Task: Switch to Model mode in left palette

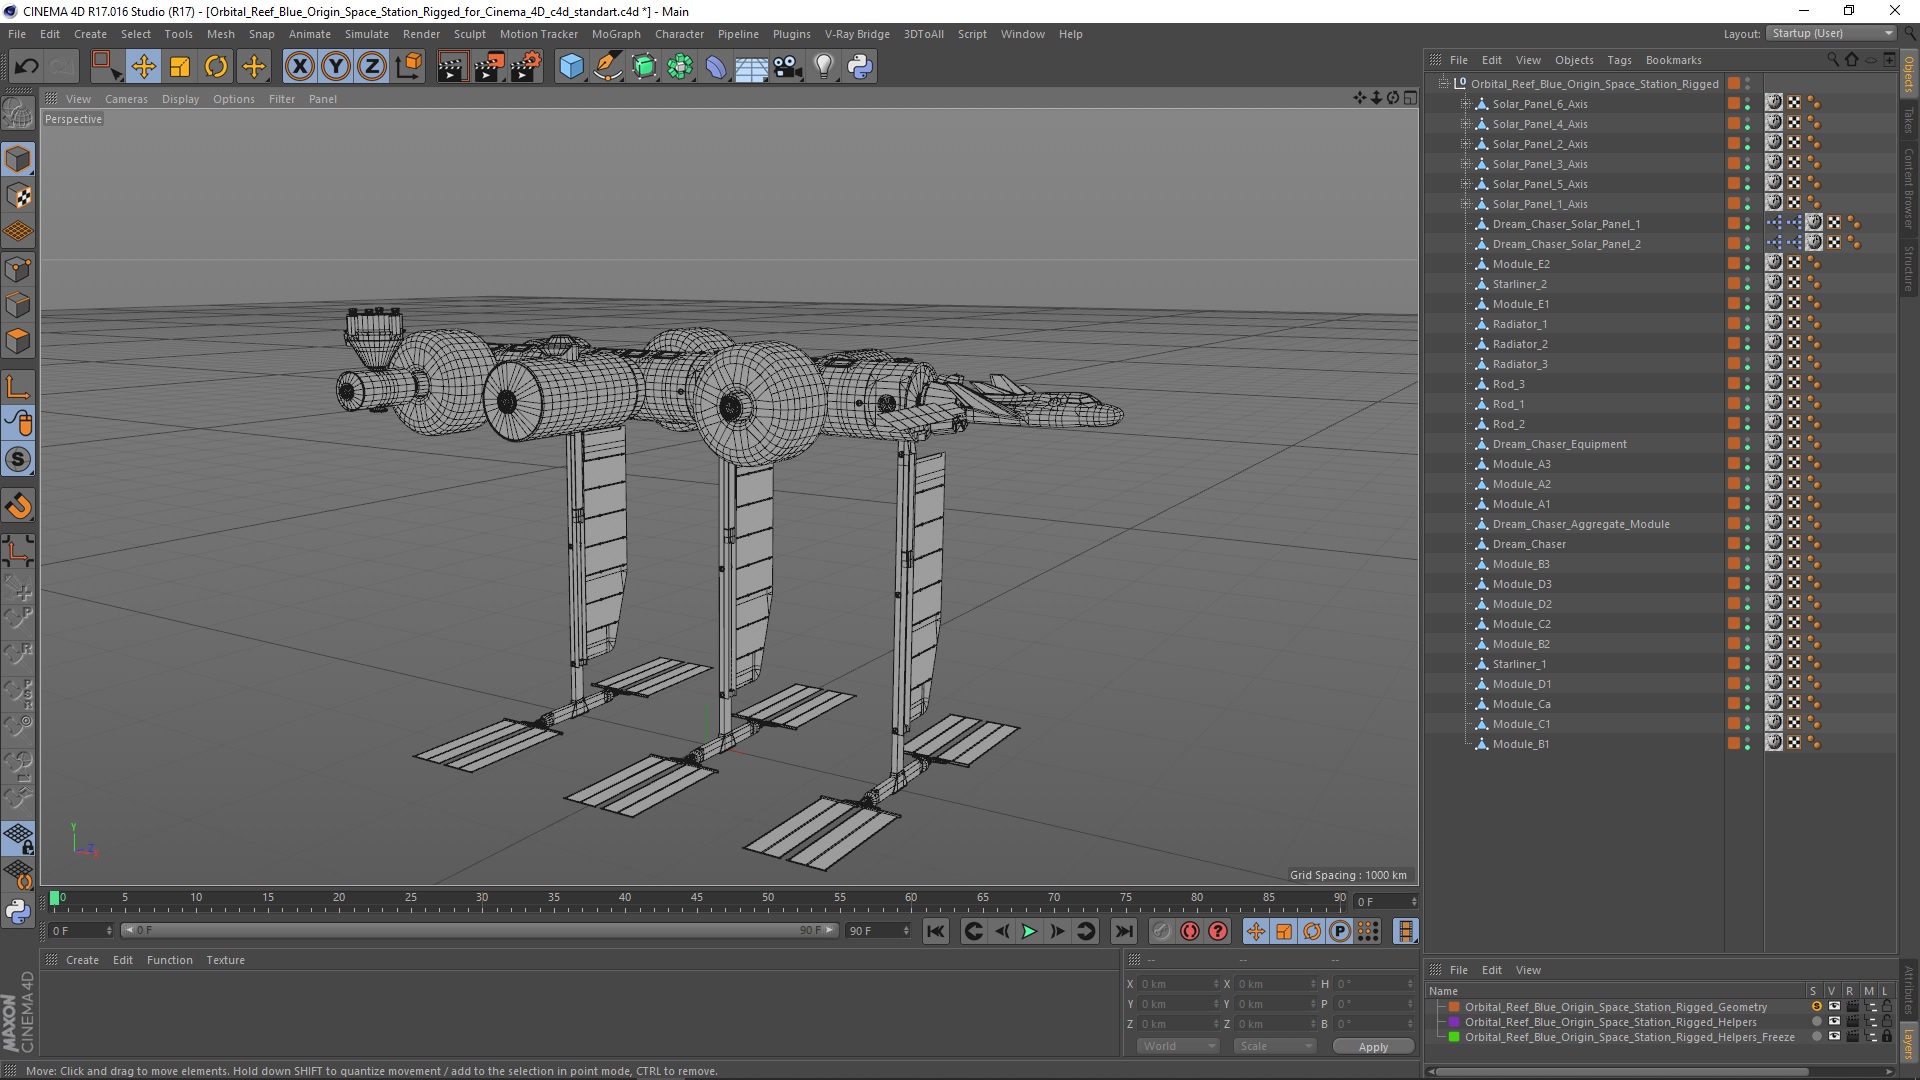Action: tap(18, 159)
